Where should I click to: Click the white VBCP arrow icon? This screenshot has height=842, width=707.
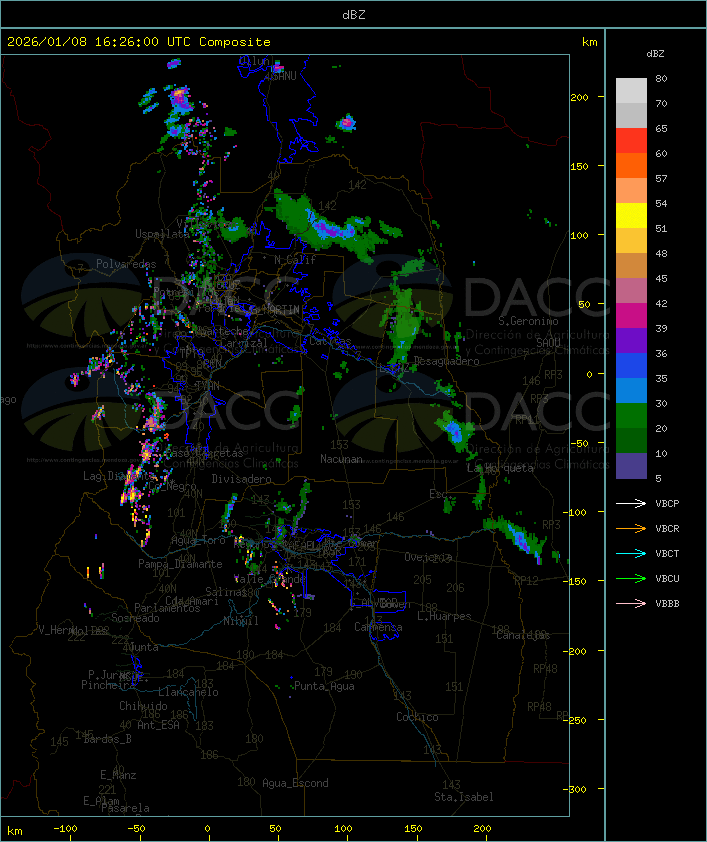point(632,503)
